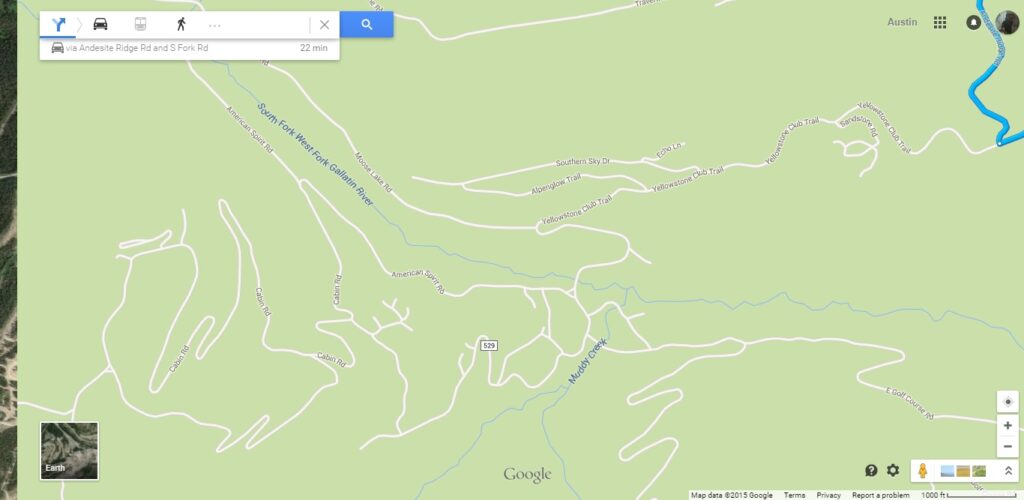Pick up the Street View pegman
This screenshot has height=500, width=1024.
click(923, 470)
